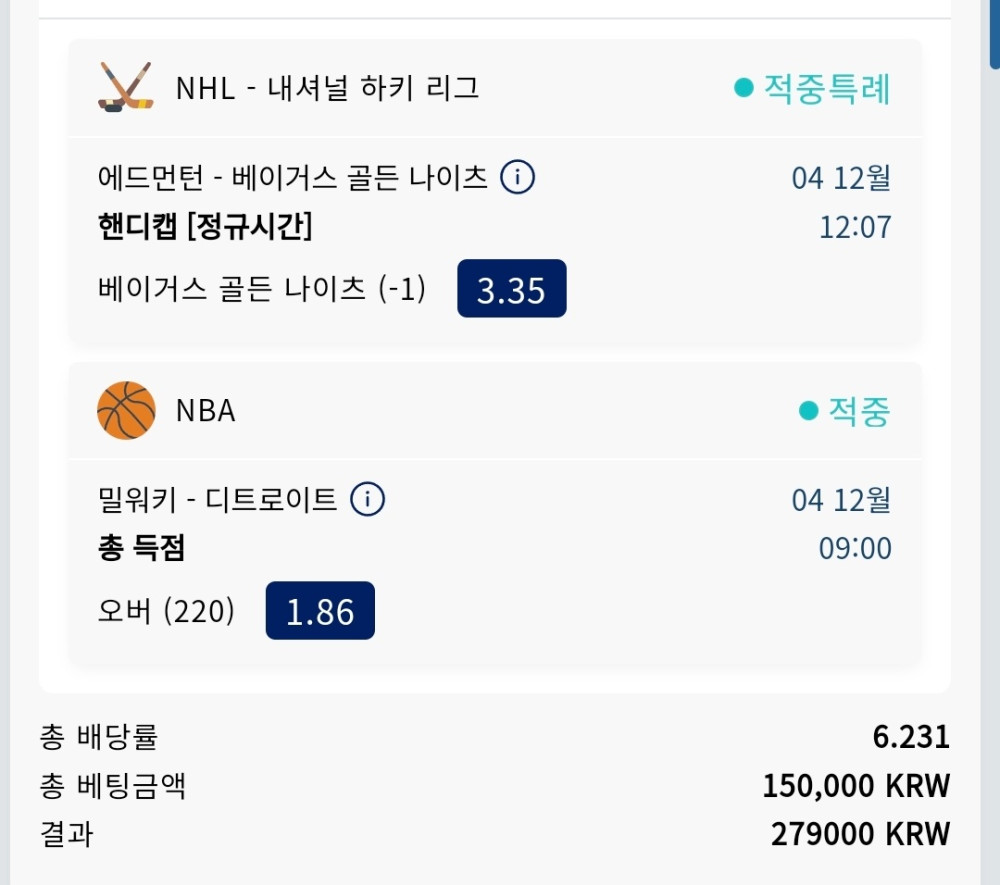Open the 에드먼턴 - 베이거스 골든 나이츠 match
Viewport: 1000px width, 885px height.
click(292, 178)
